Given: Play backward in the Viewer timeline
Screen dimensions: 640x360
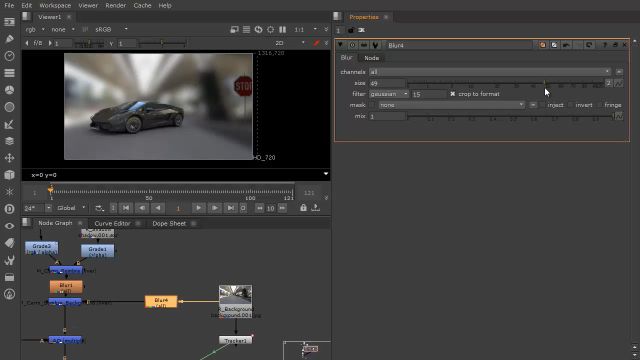Looking at the screenshot, I should tap(158, 208).
